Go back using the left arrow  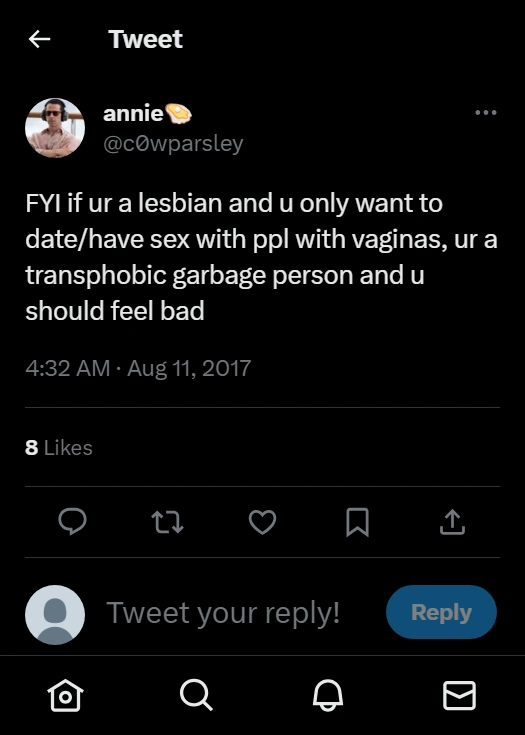pyautogui.click(x=39, y=39)
